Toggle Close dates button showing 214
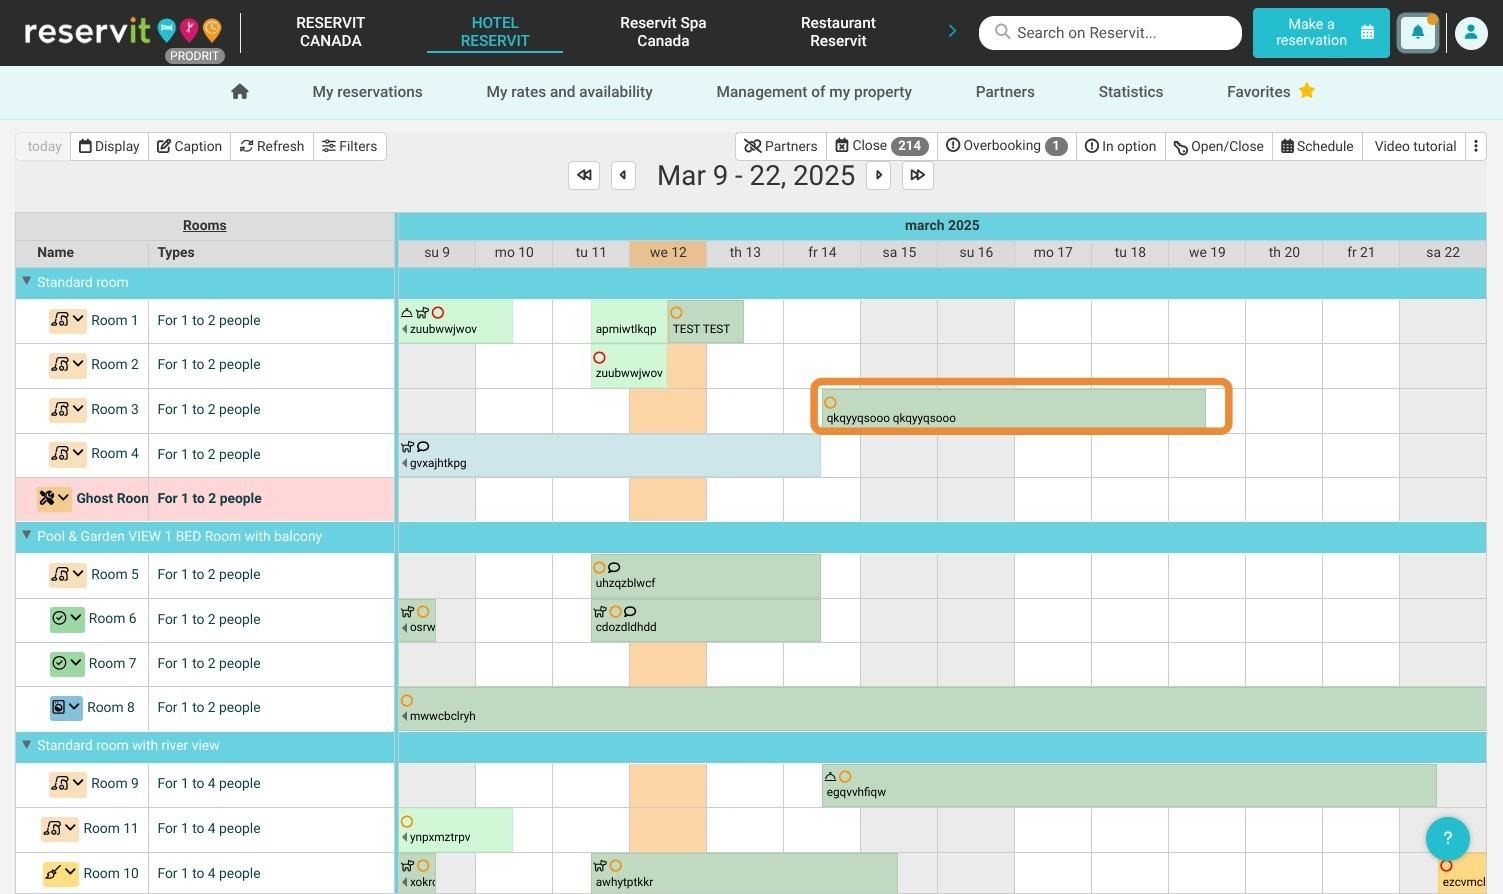Image resolution: width=1503 pixels, height=894 pixels. (882, 146)
